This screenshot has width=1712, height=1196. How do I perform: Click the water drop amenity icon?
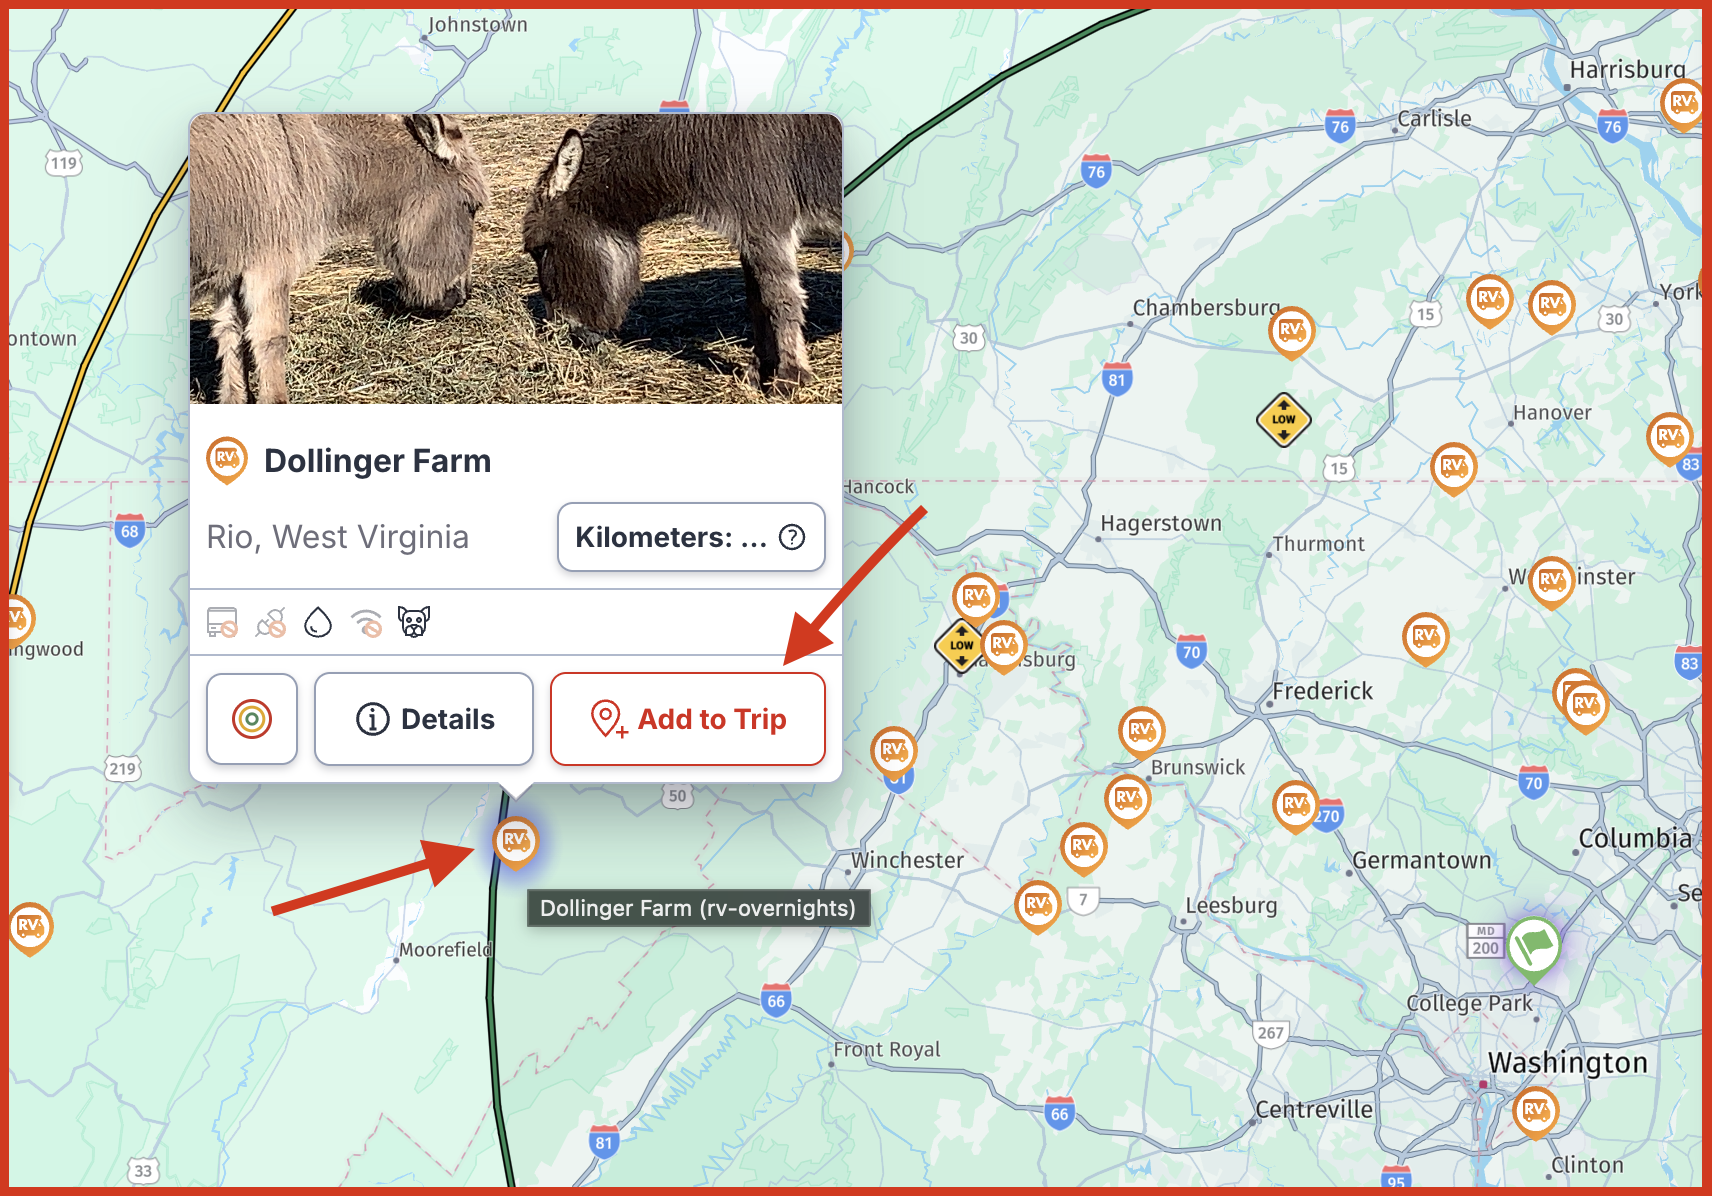click(x=318, y=622)
